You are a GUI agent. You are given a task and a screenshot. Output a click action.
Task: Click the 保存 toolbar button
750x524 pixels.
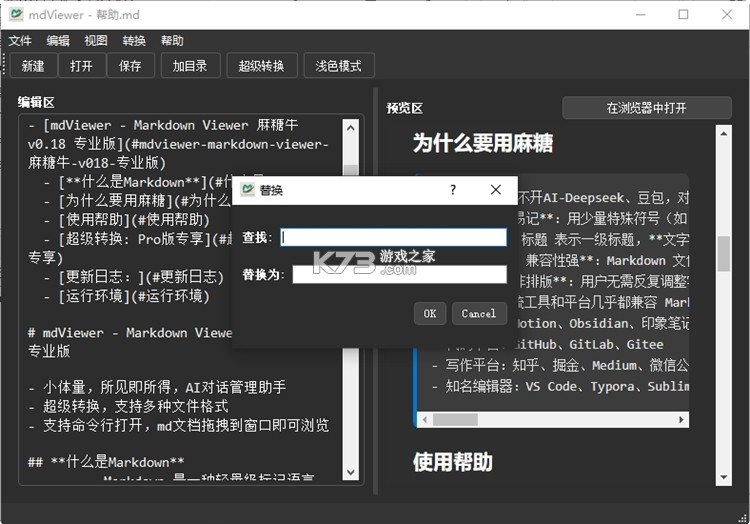pyautogui.click(x=130, y=66)
